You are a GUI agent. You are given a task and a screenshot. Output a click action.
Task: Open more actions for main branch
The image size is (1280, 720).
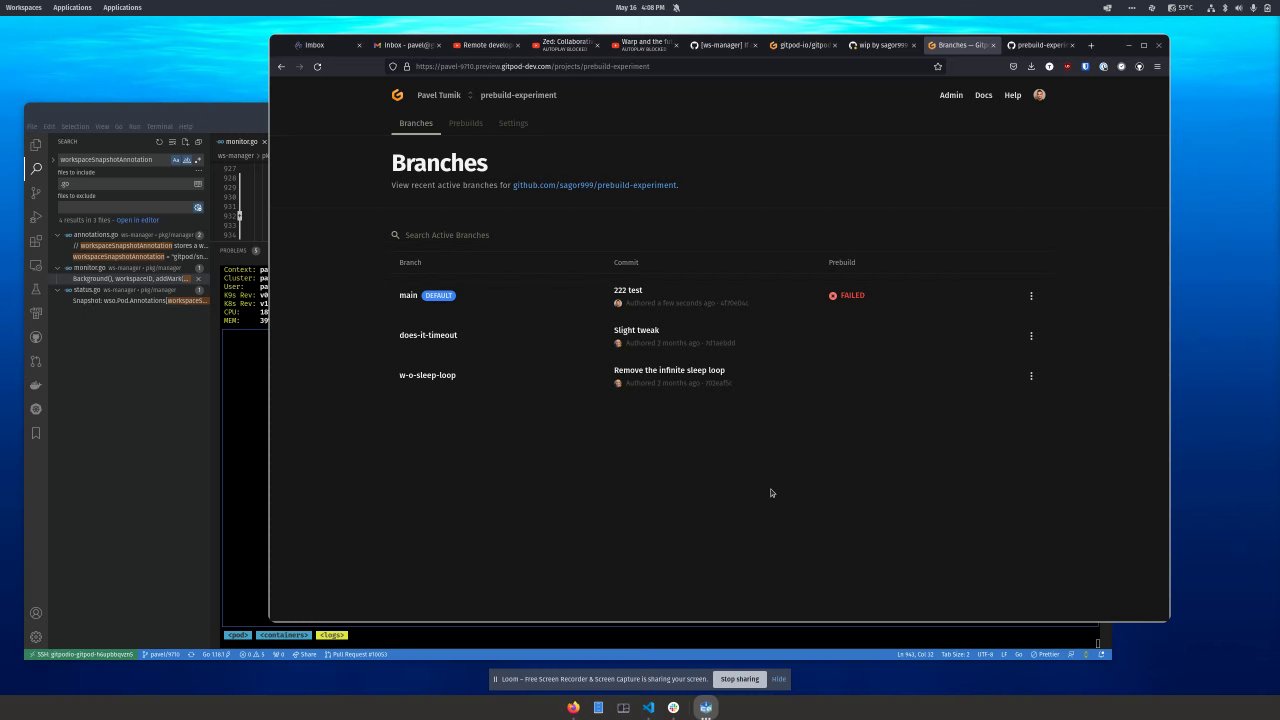[x=1031, y=296]
